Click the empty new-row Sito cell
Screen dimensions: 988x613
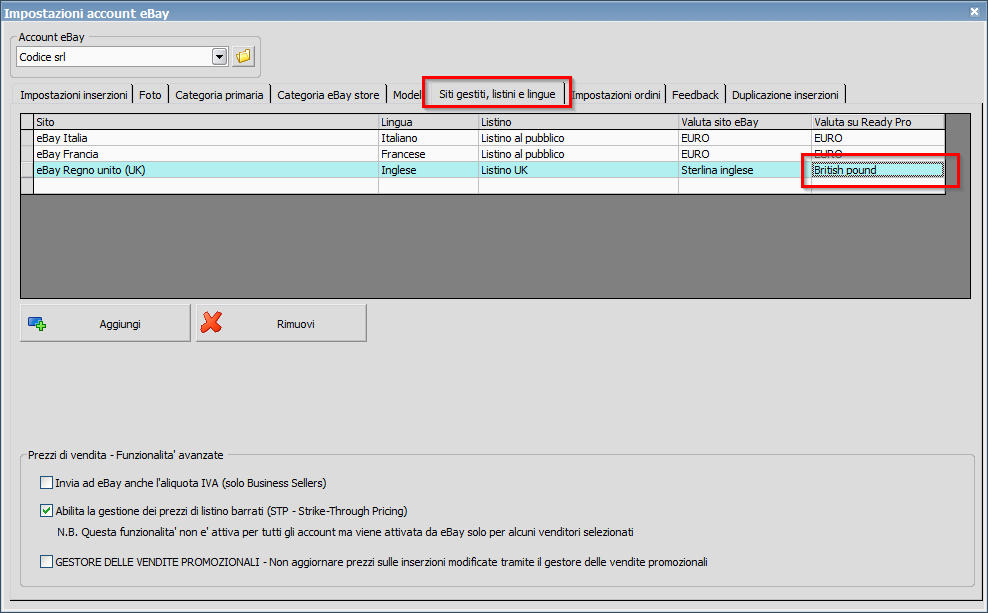pos(206,186)
